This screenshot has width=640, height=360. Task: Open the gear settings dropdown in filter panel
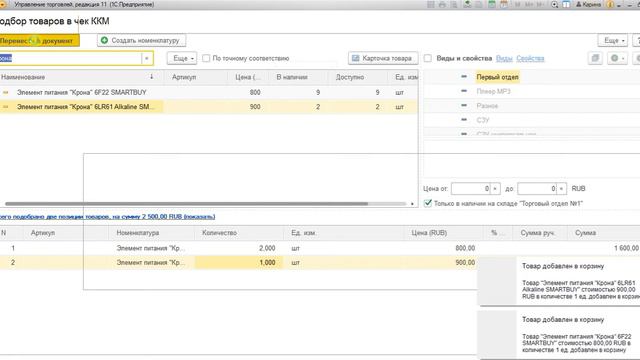(x=617, y=58)
